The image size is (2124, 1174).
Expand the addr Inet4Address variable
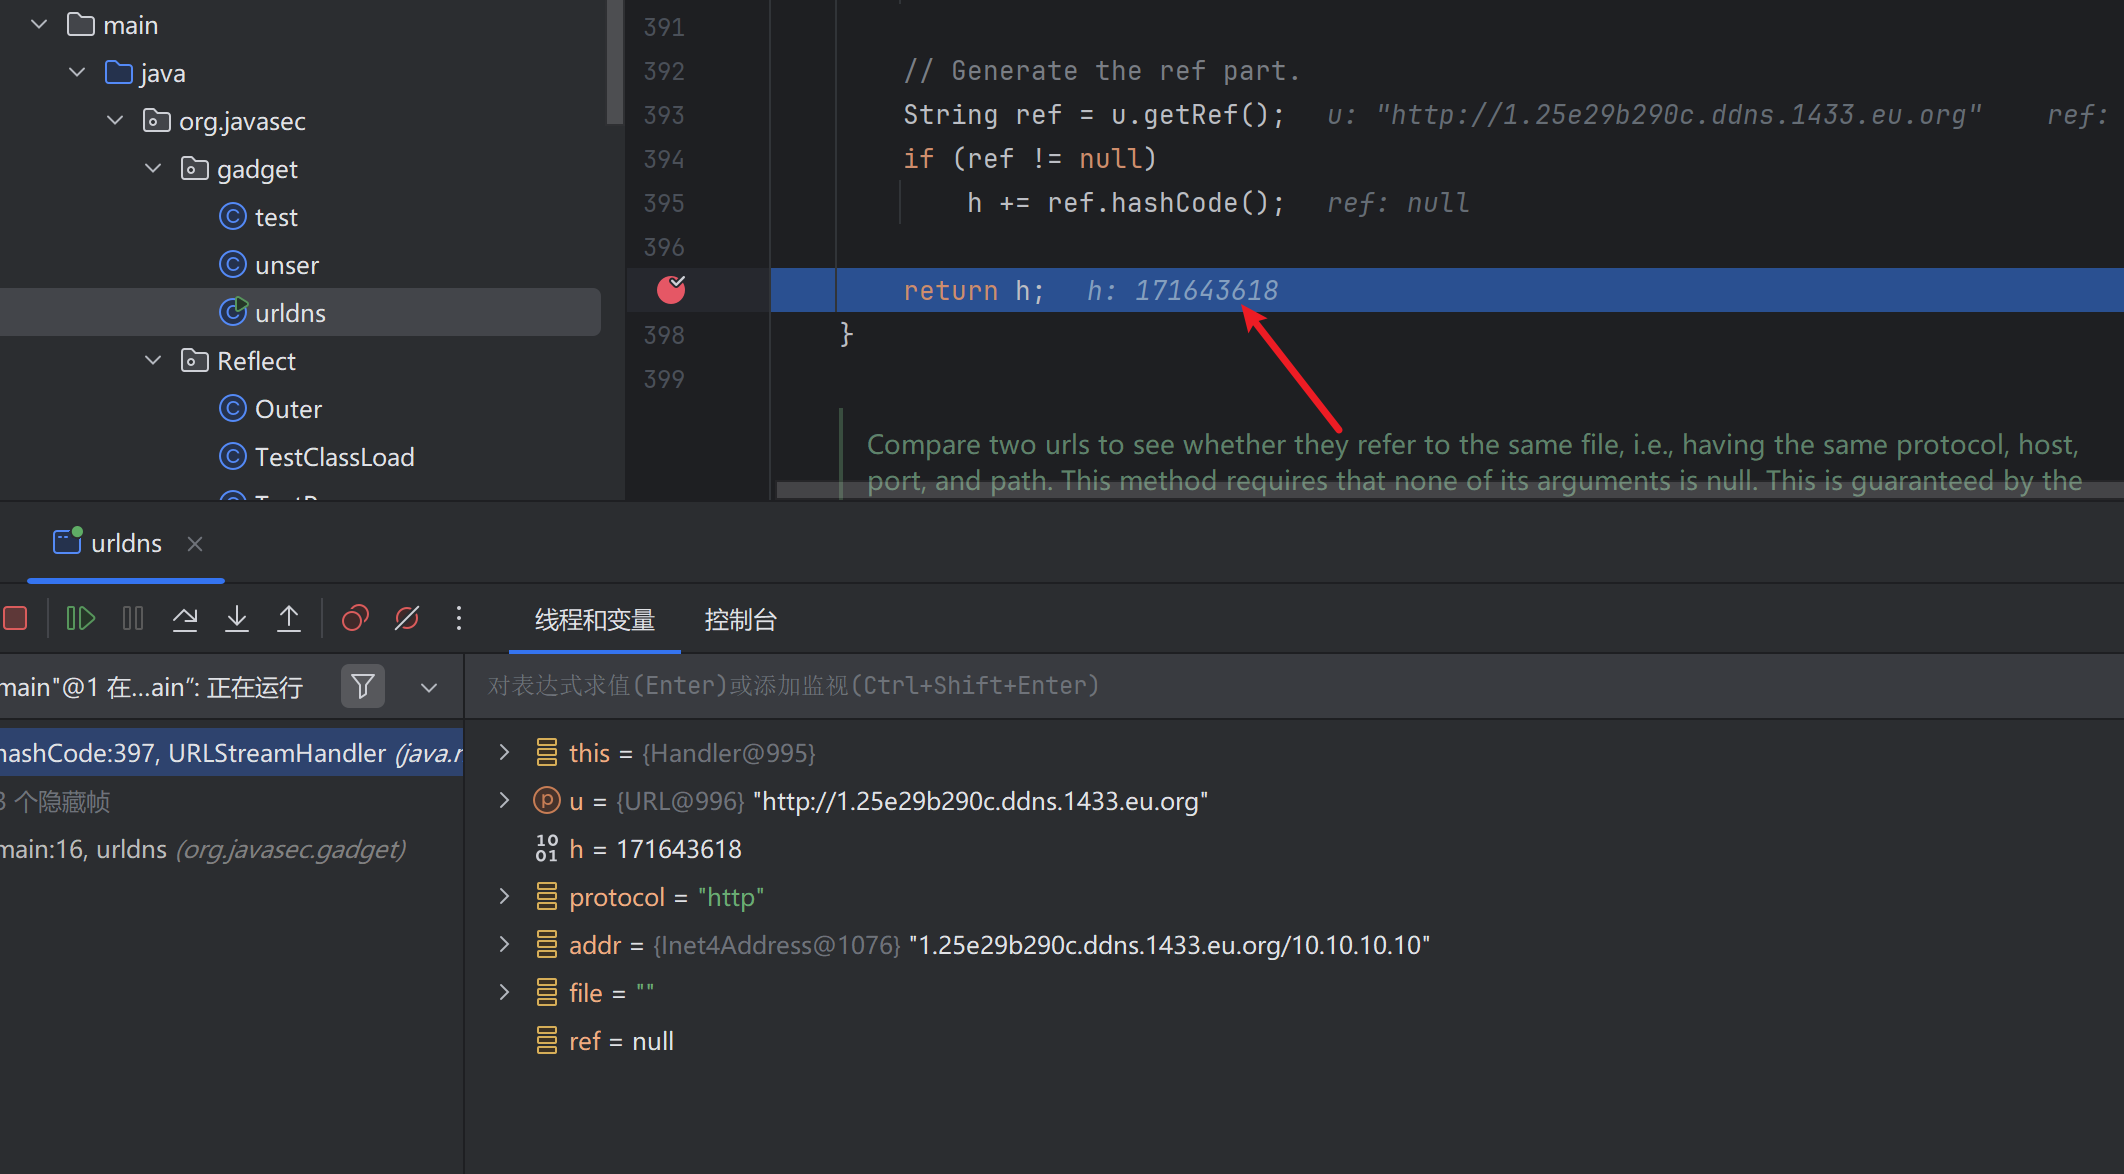505,945
